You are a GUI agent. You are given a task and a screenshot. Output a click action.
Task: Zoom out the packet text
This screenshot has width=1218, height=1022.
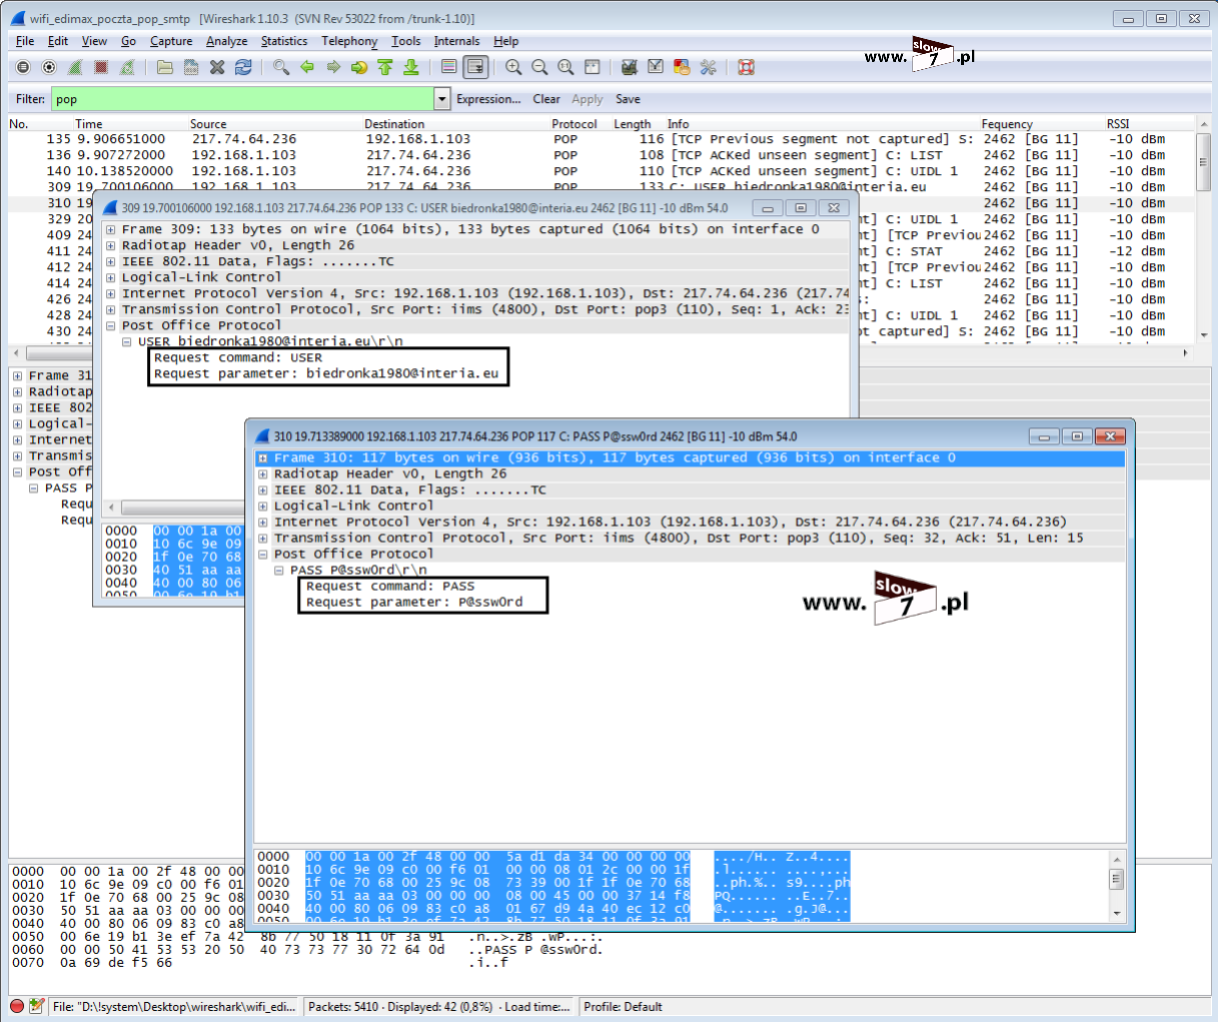tap(539, 67)
